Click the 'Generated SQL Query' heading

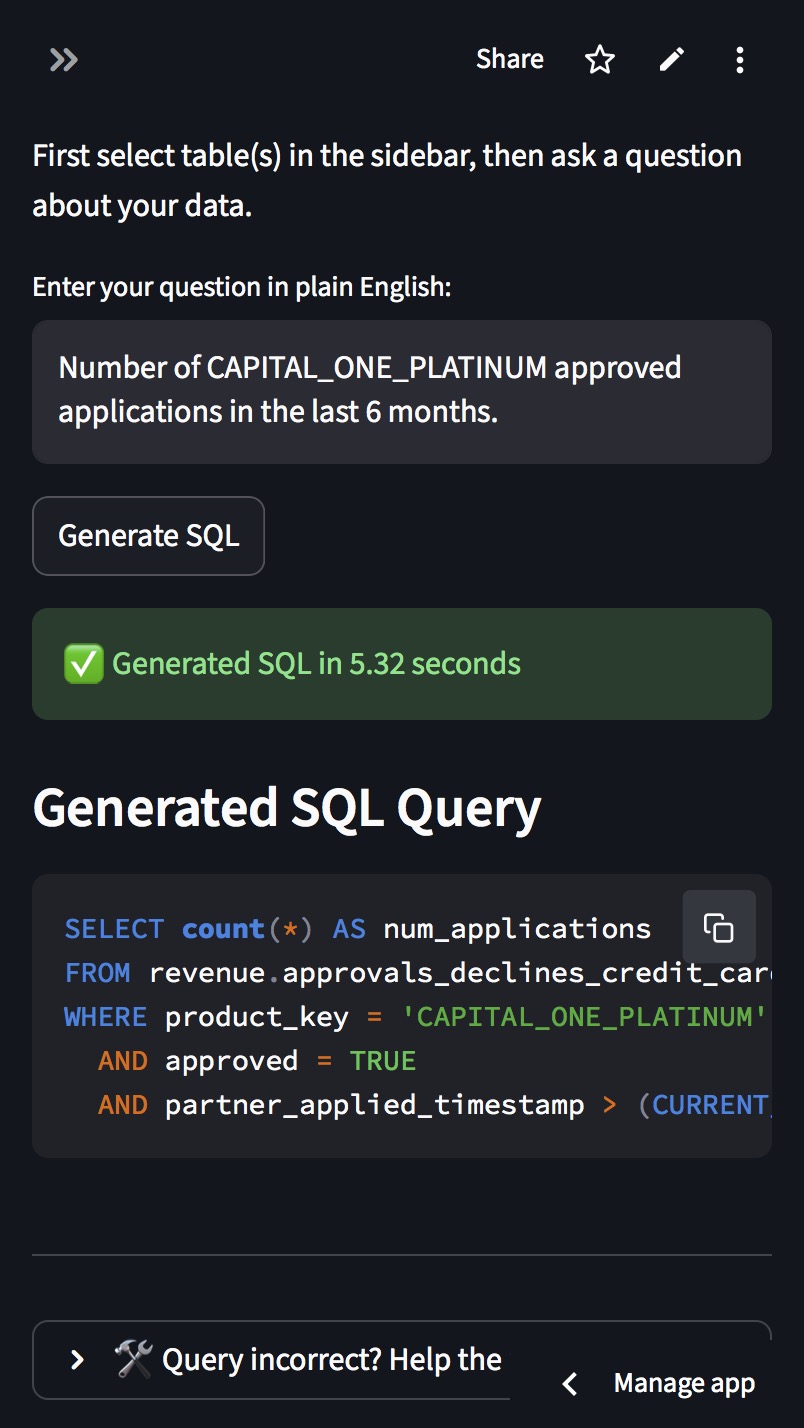pyautogui.click(x=286, y=807)
